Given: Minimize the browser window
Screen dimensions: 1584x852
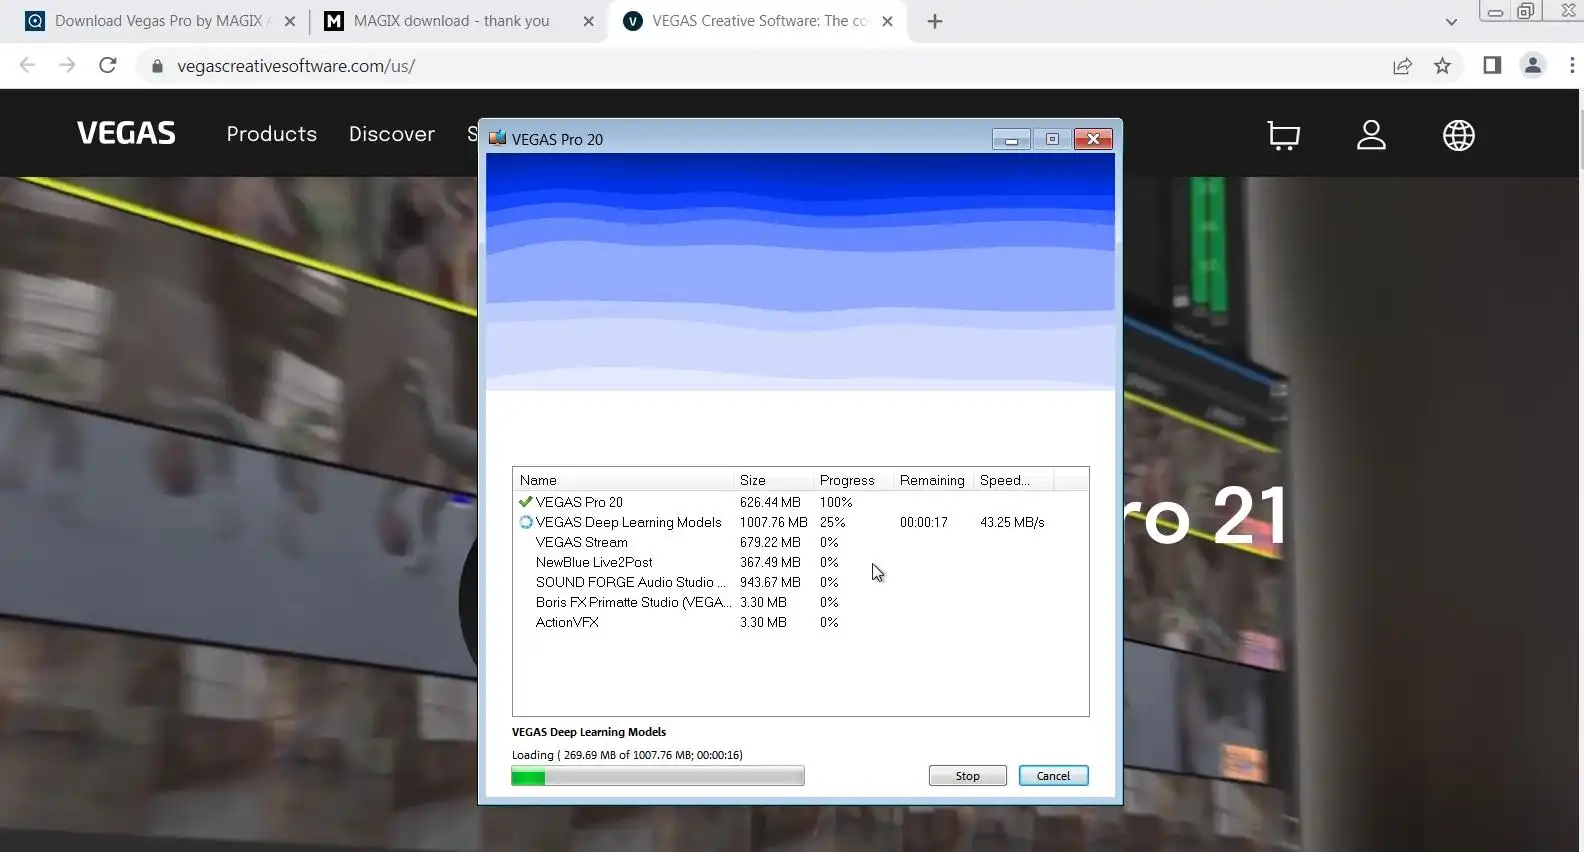Looking at the screenshot, I should click(1495, 12).
